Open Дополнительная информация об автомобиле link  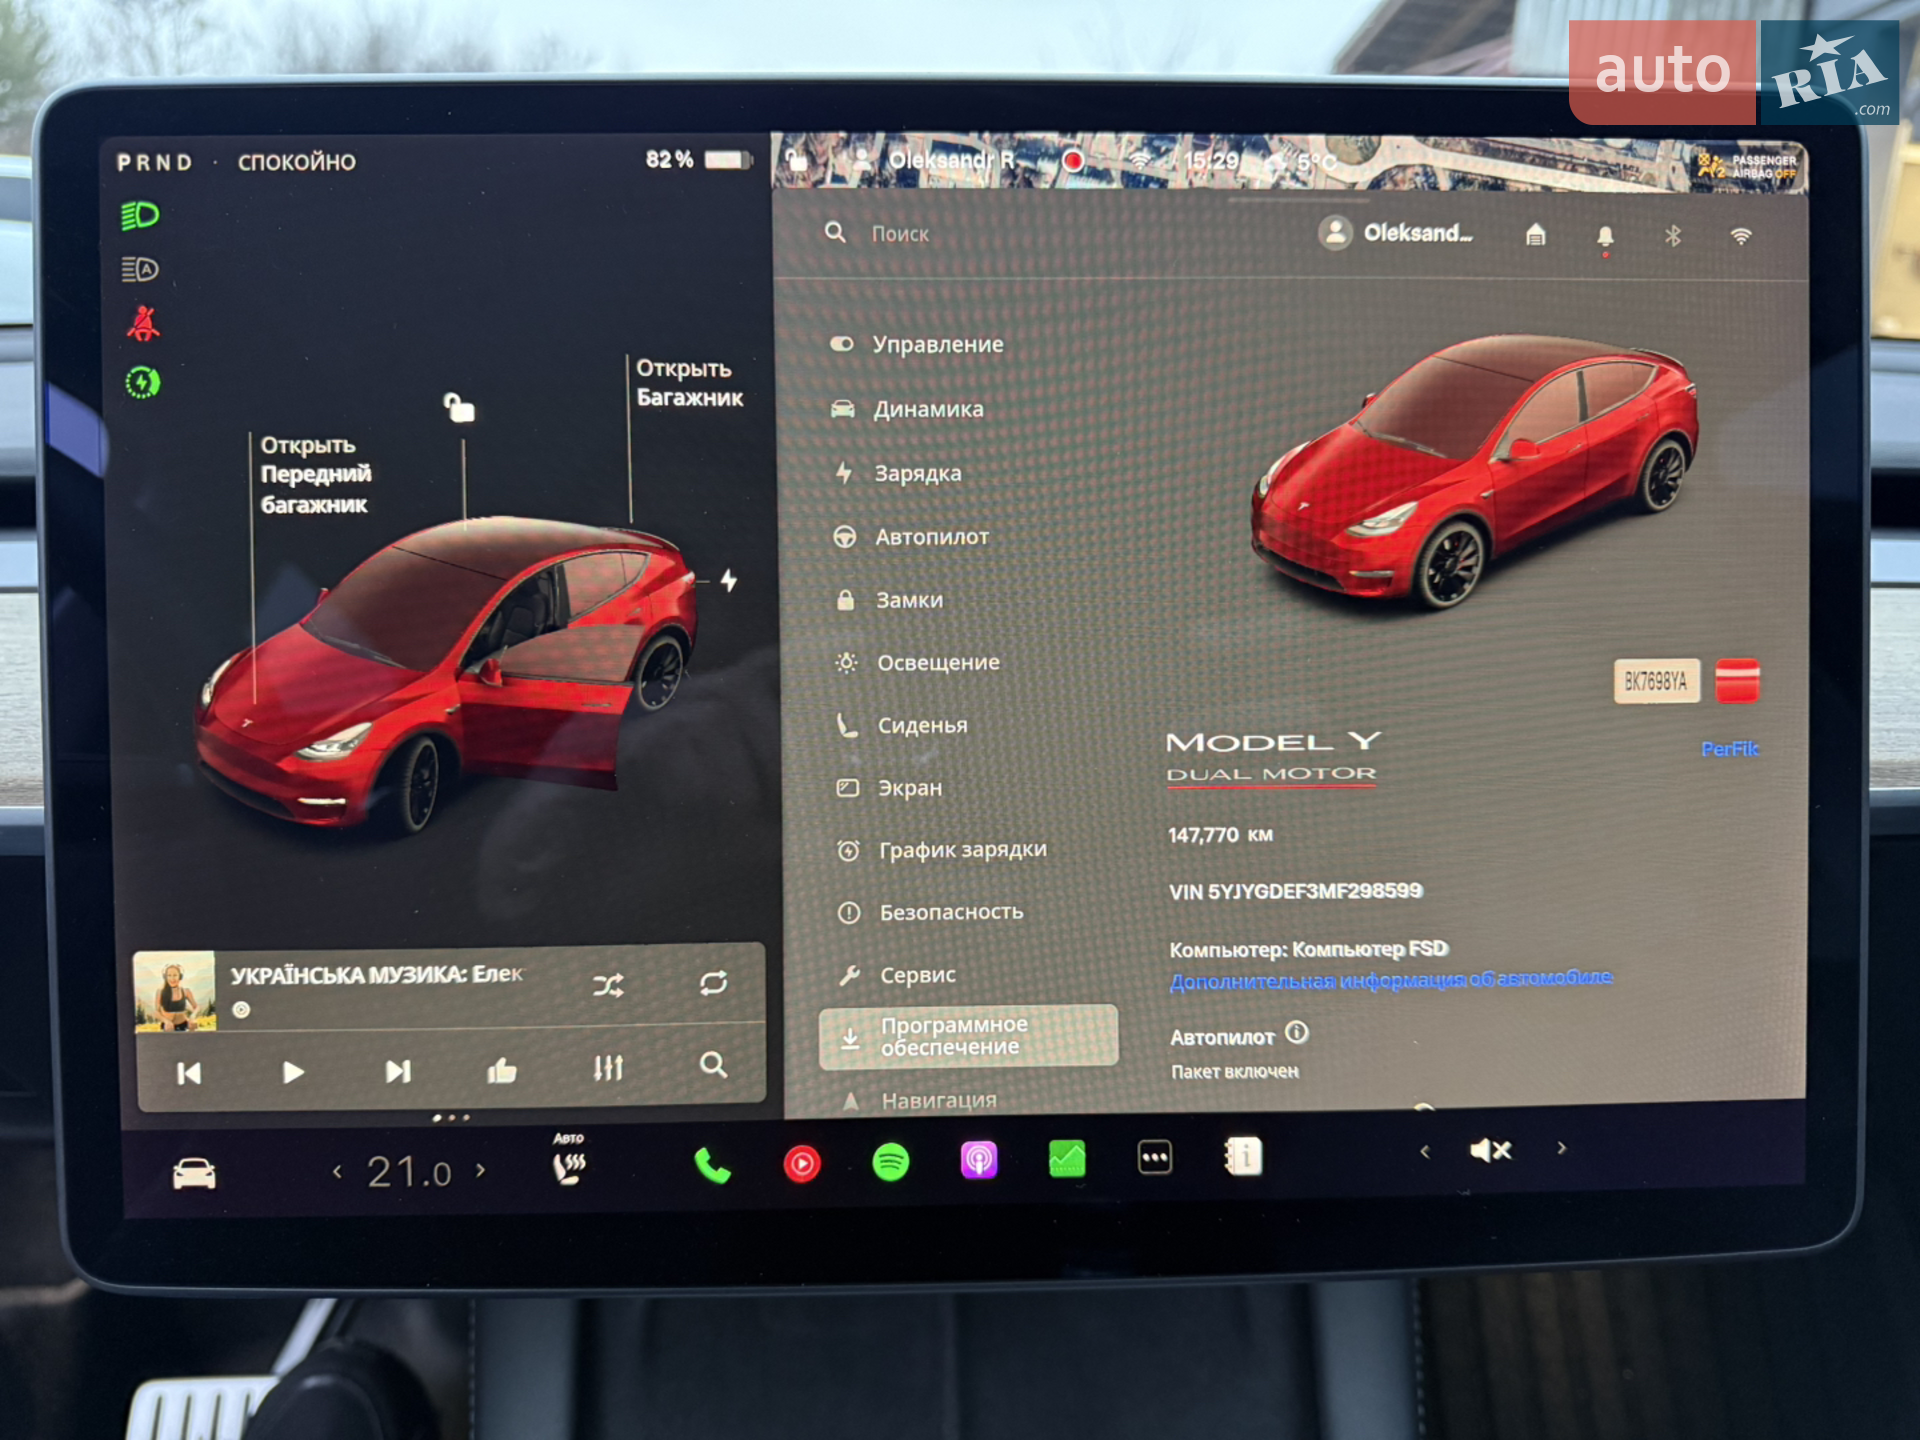point(1391,979)
